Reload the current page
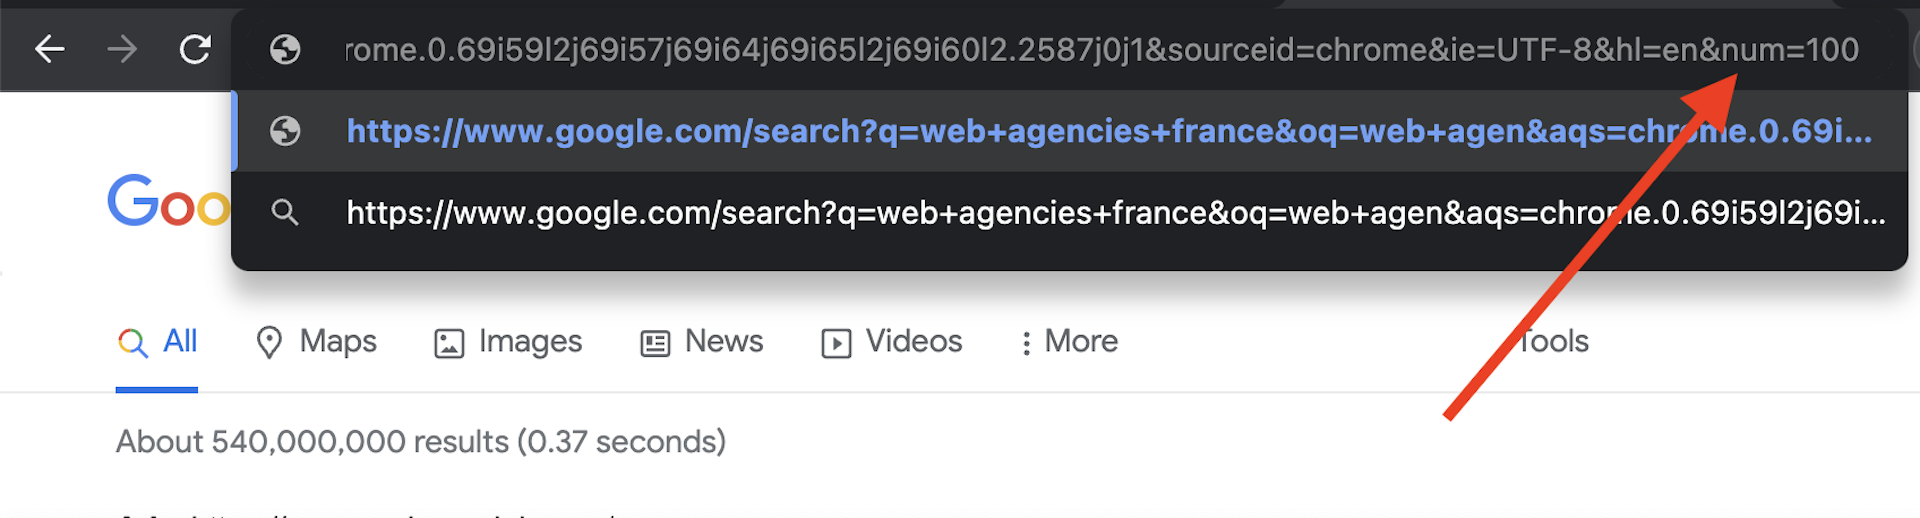Viewport: 1920px width, 518px height. 195,48
